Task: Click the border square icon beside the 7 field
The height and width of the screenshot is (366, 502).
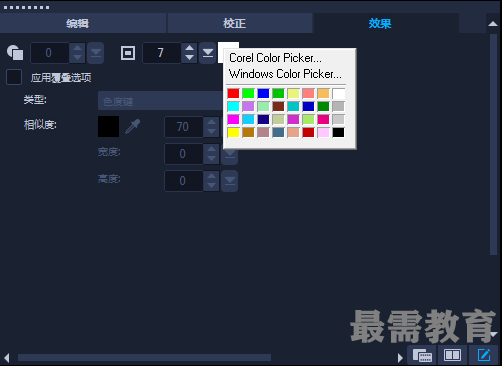Action: (128, 53)
